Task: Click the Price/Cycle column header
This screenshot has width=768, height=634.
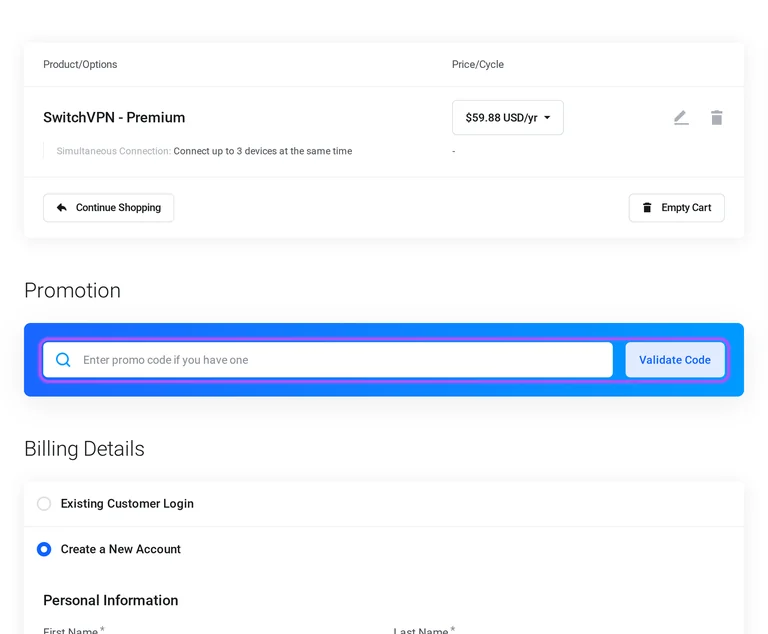Action: 478,64
